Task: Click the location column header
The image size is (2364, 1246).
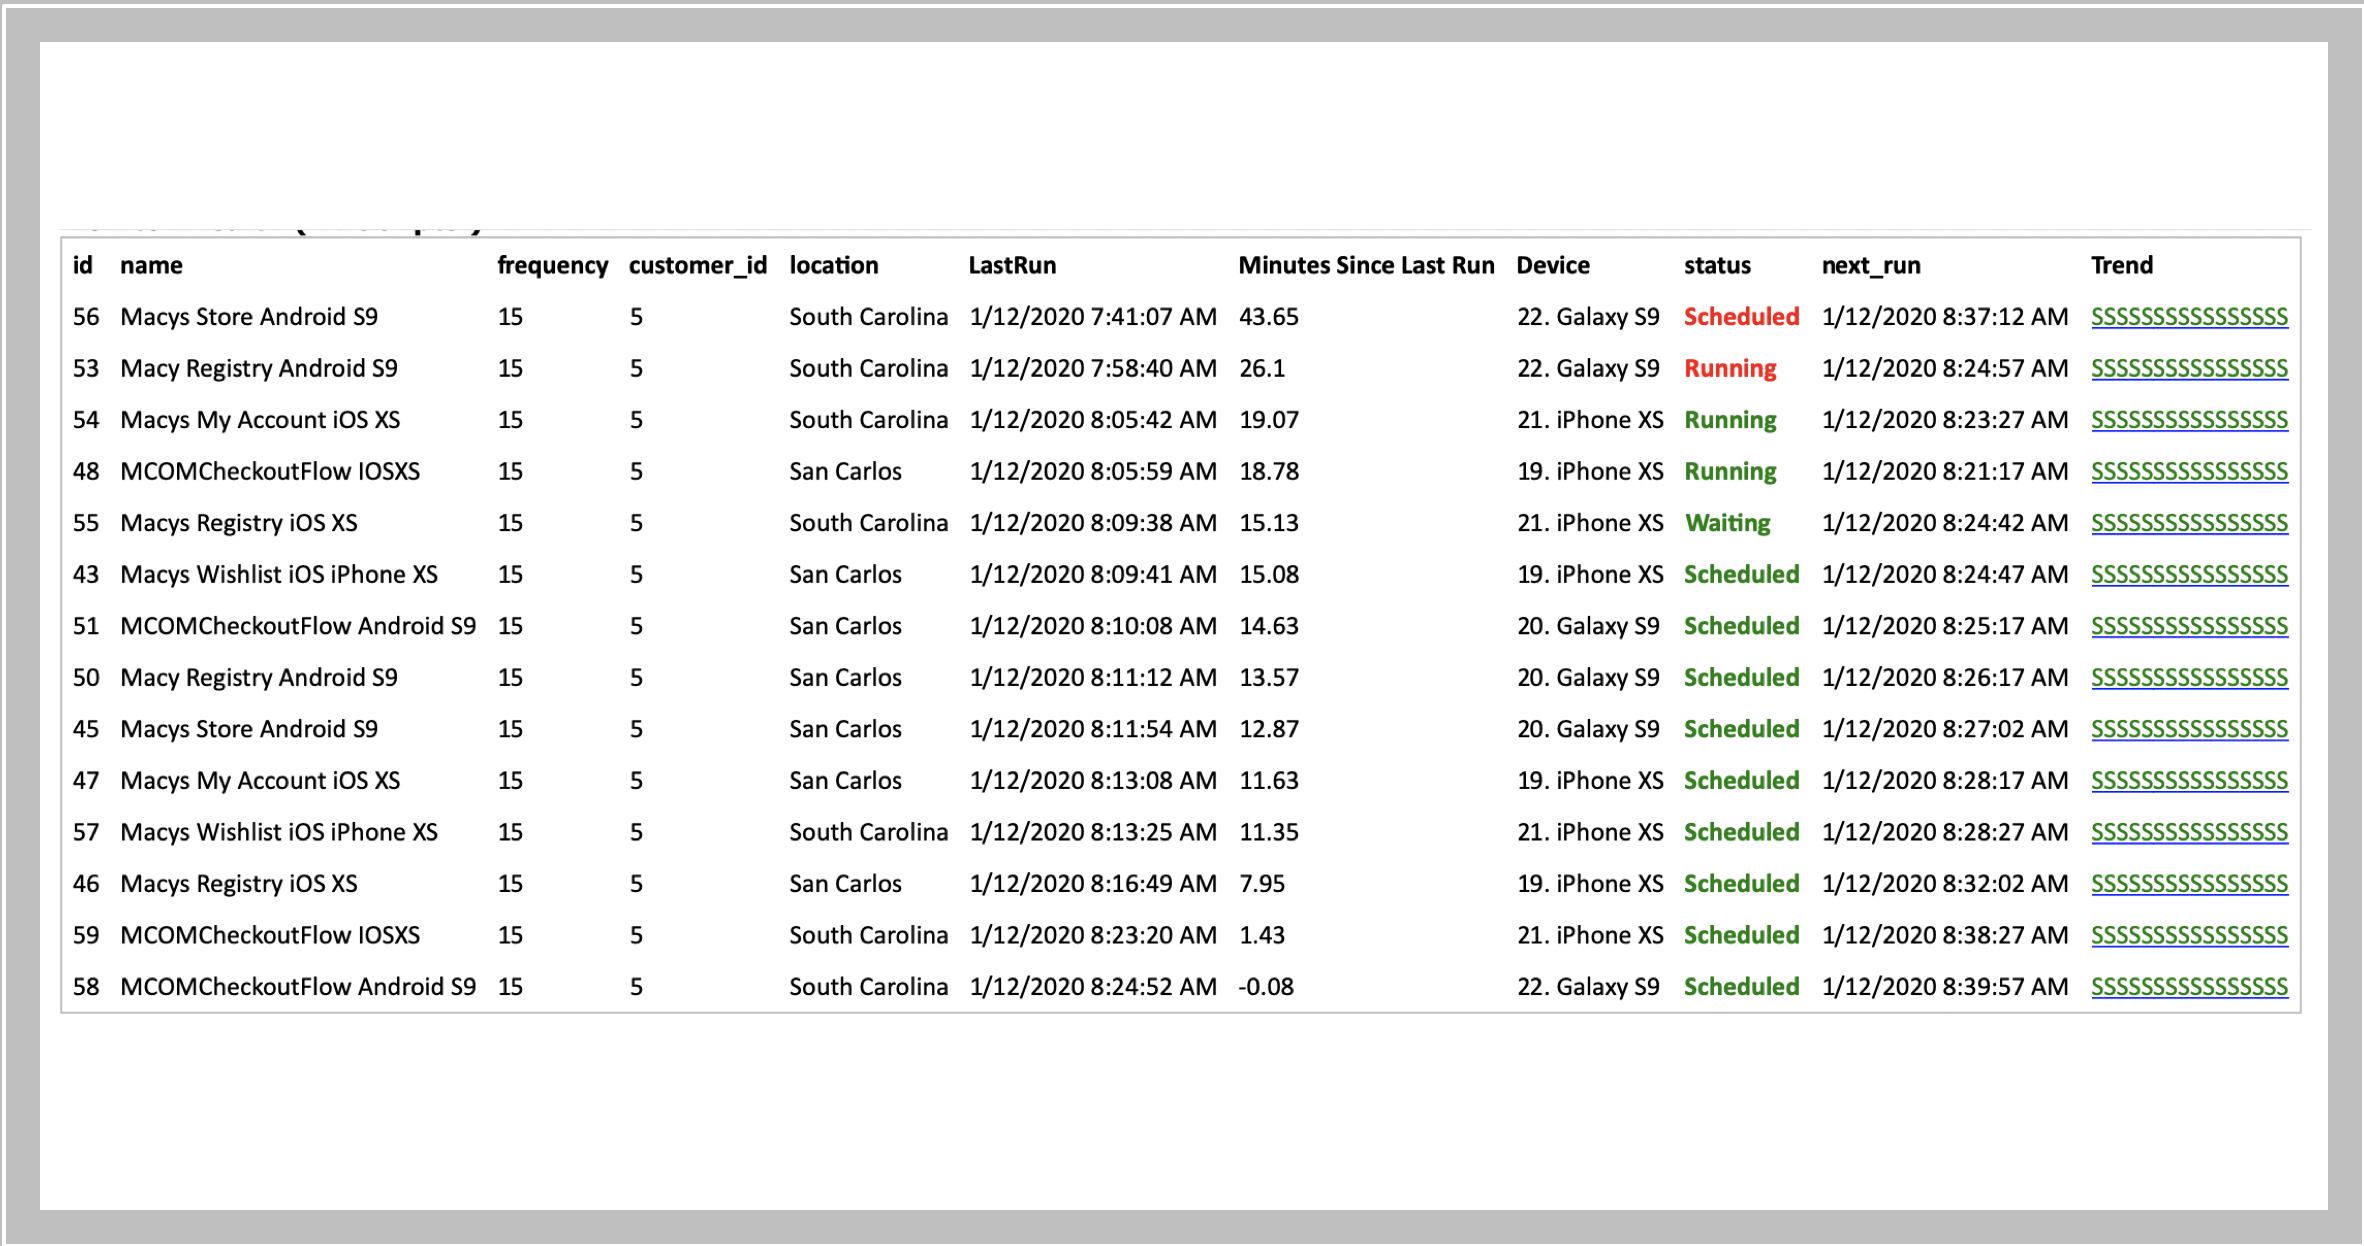Action: [834, 265]
